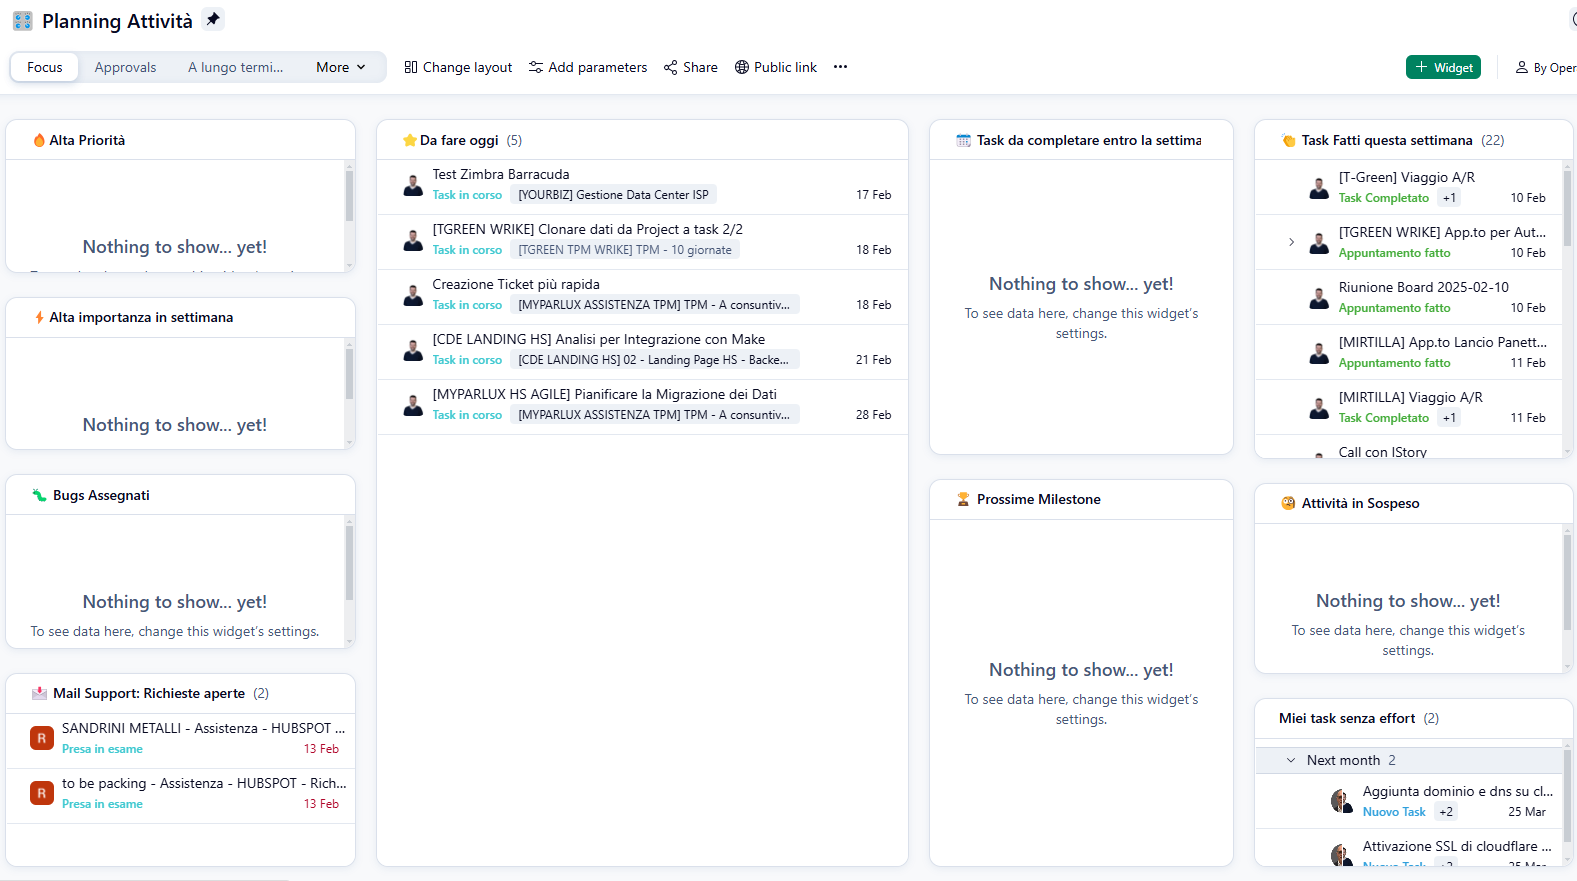
Task: Click the avatar on [CDE LANDING HS] Analisi row
Action: 412,351
